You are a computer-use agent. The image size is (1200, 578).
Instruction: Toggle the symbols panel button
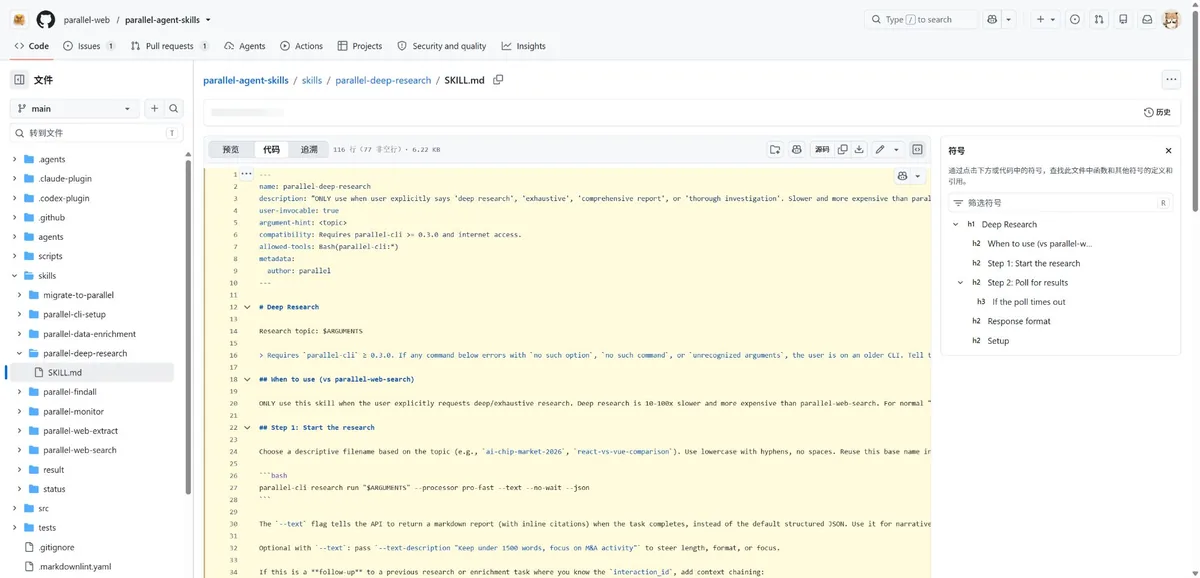pyautogui.click(x=917, y=150)
